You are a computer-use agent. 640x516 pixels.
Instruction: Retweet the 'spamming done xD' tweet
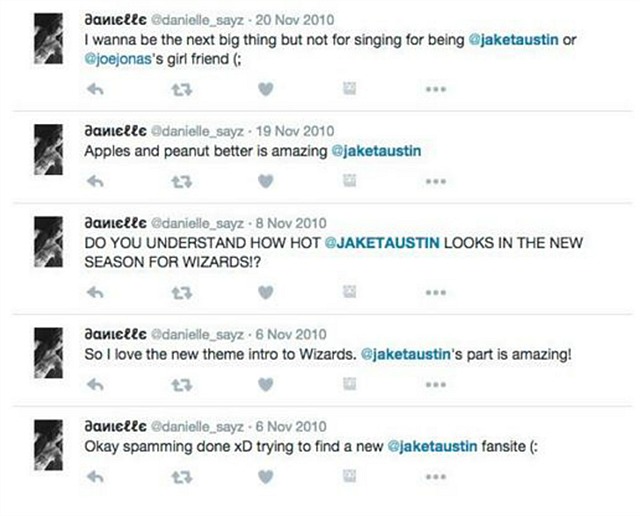coord(181,477)
